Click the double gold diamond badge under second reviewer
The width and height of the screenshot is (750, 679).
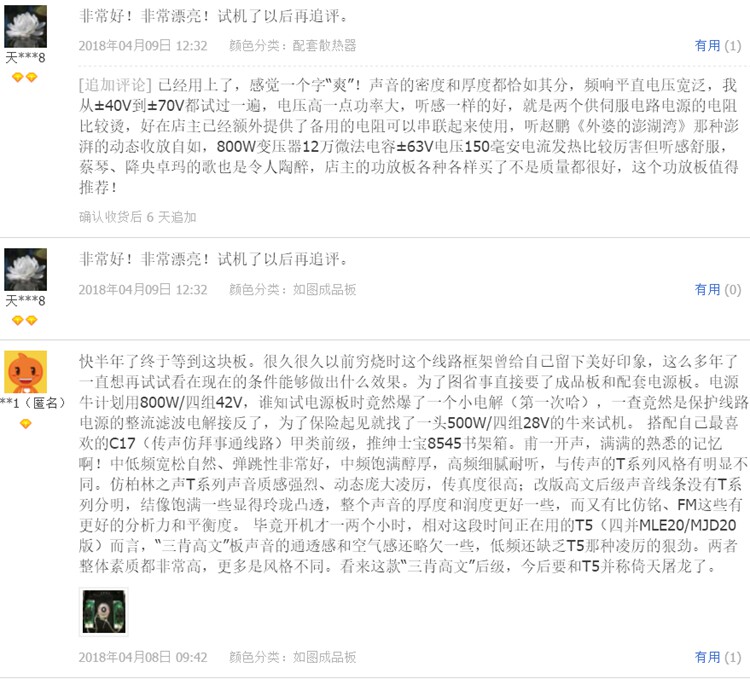[x=25, y=320]
